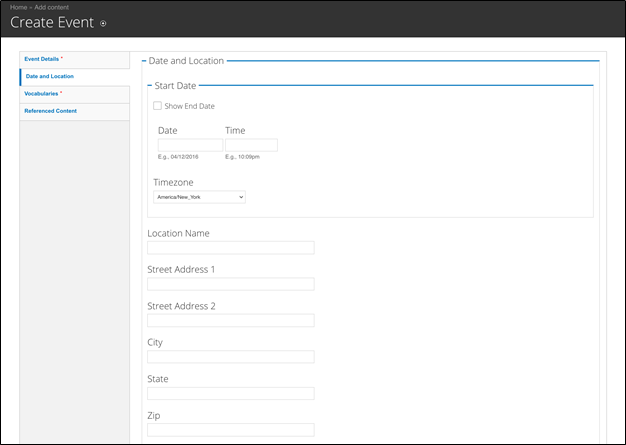
Task: Click the Create Event page heading
Action: point(52,23)
